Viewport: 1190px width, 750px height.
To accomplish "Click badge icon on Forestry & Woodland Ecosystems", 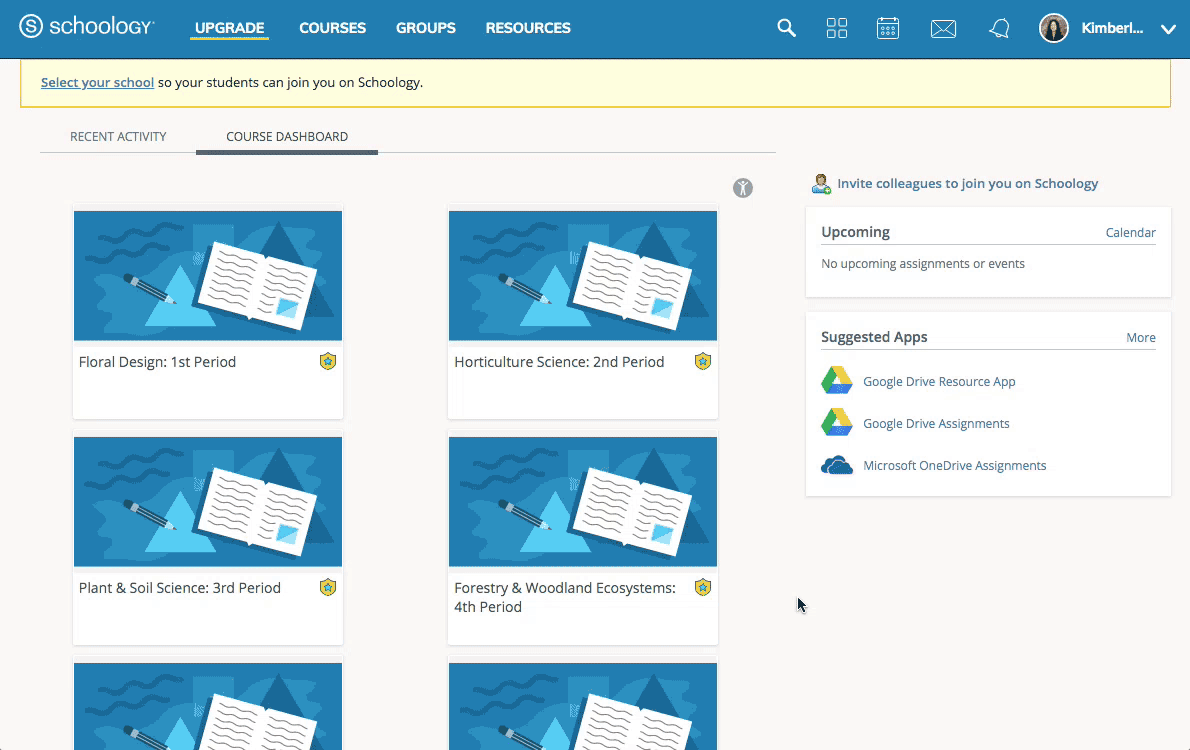I will 703,587.
